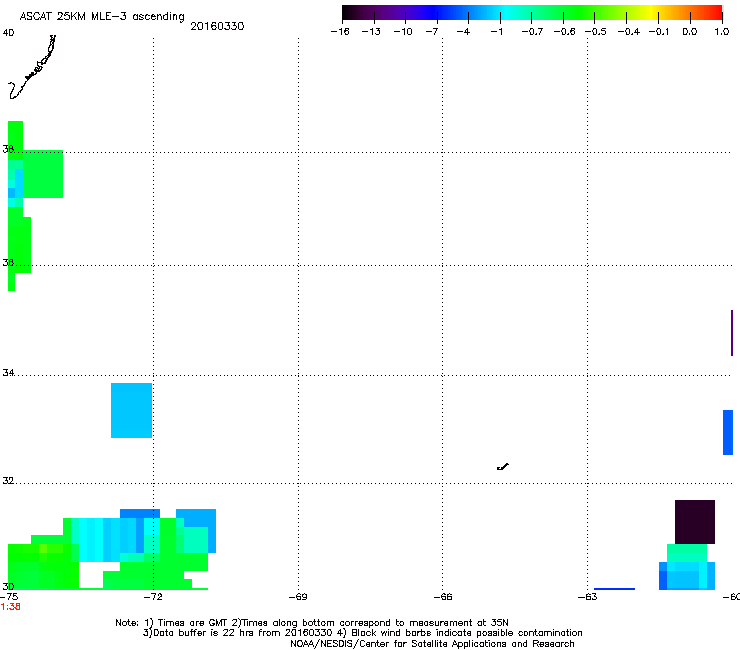The width and height of the screenshot is (740, 650).
Task: Click the red time stamp 1:38
Action: 10,607
